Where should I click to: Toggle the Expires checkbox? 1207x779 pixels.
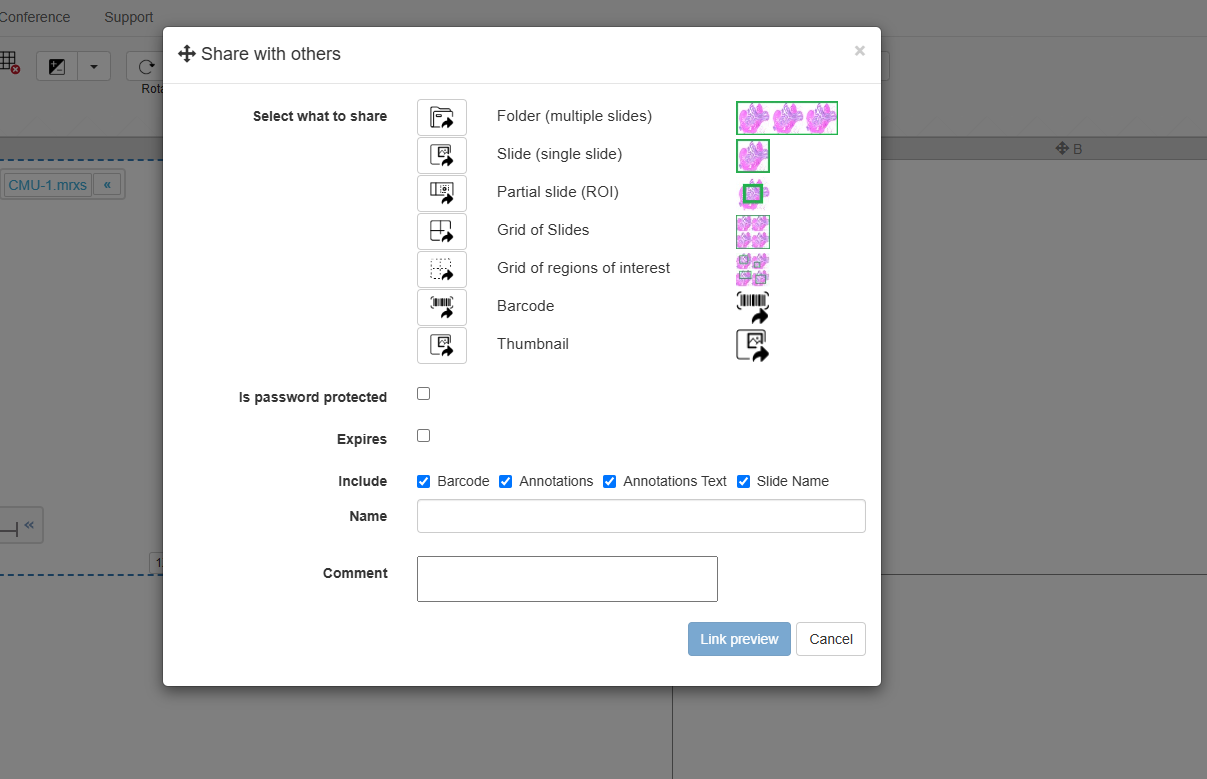[423, 436]
